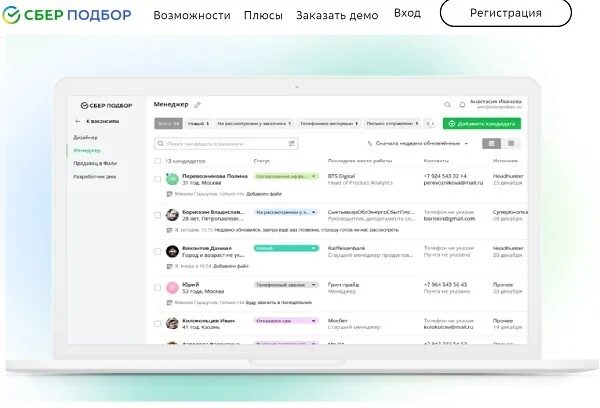
Task: Open Телефонный звонок status dropdown for Юрий
Action: [286, 285]
